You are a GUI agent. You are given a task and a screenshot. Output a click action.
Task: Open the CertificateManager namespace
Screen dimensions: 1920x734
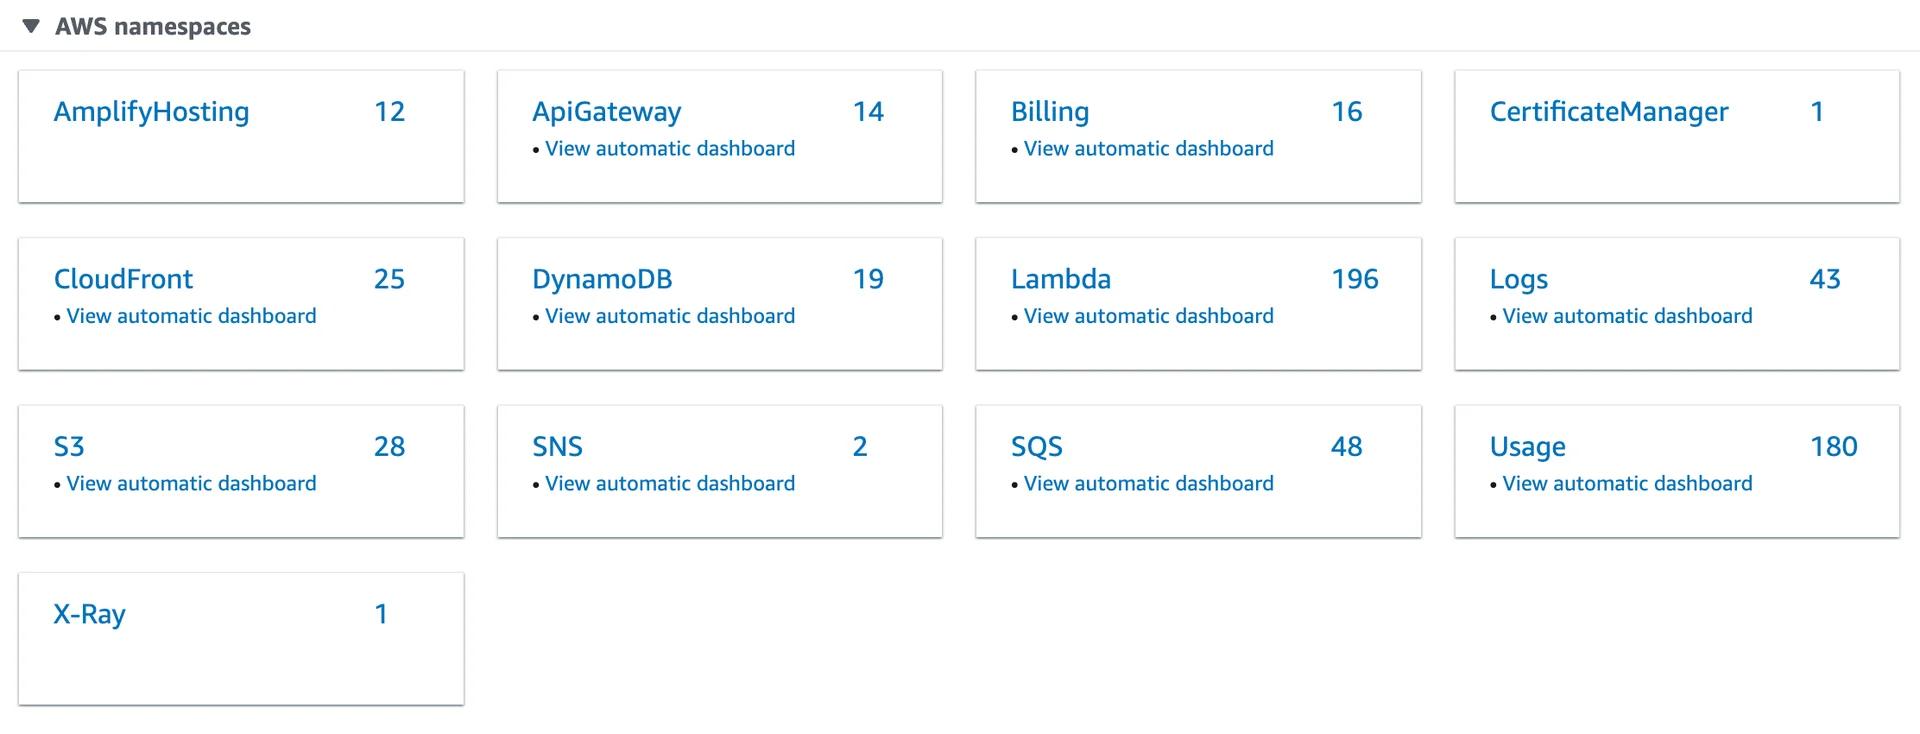coord(1609,111)
